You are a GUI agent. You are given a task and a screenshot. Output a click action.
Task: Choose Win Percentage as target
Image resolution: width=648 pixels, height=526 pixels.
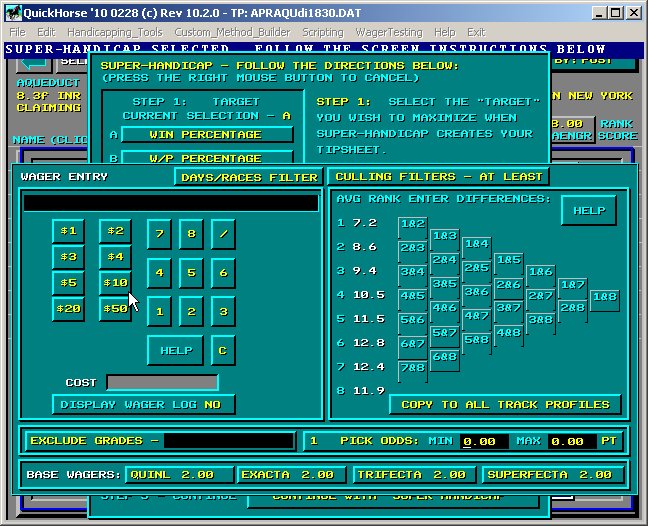coord(206,135)
